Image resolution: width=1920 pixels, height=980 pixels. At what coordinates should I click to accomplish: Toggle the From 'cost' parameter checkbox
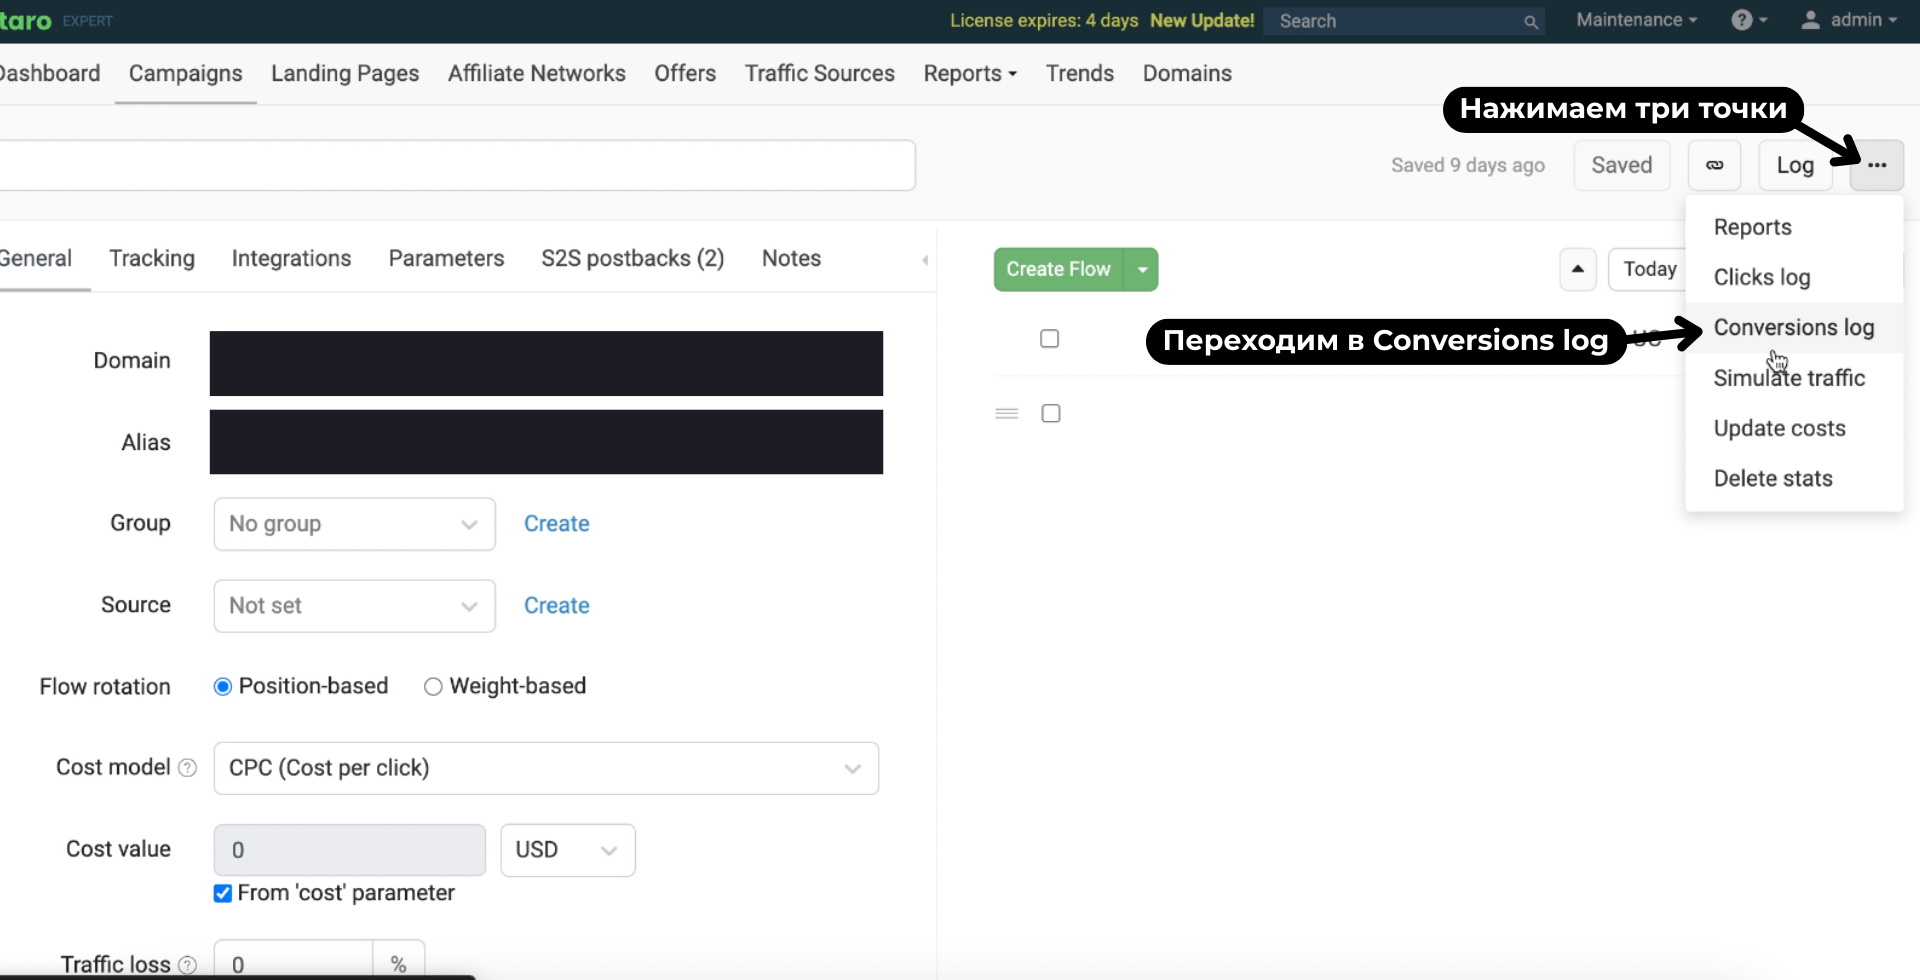click(x=223, y=893)
